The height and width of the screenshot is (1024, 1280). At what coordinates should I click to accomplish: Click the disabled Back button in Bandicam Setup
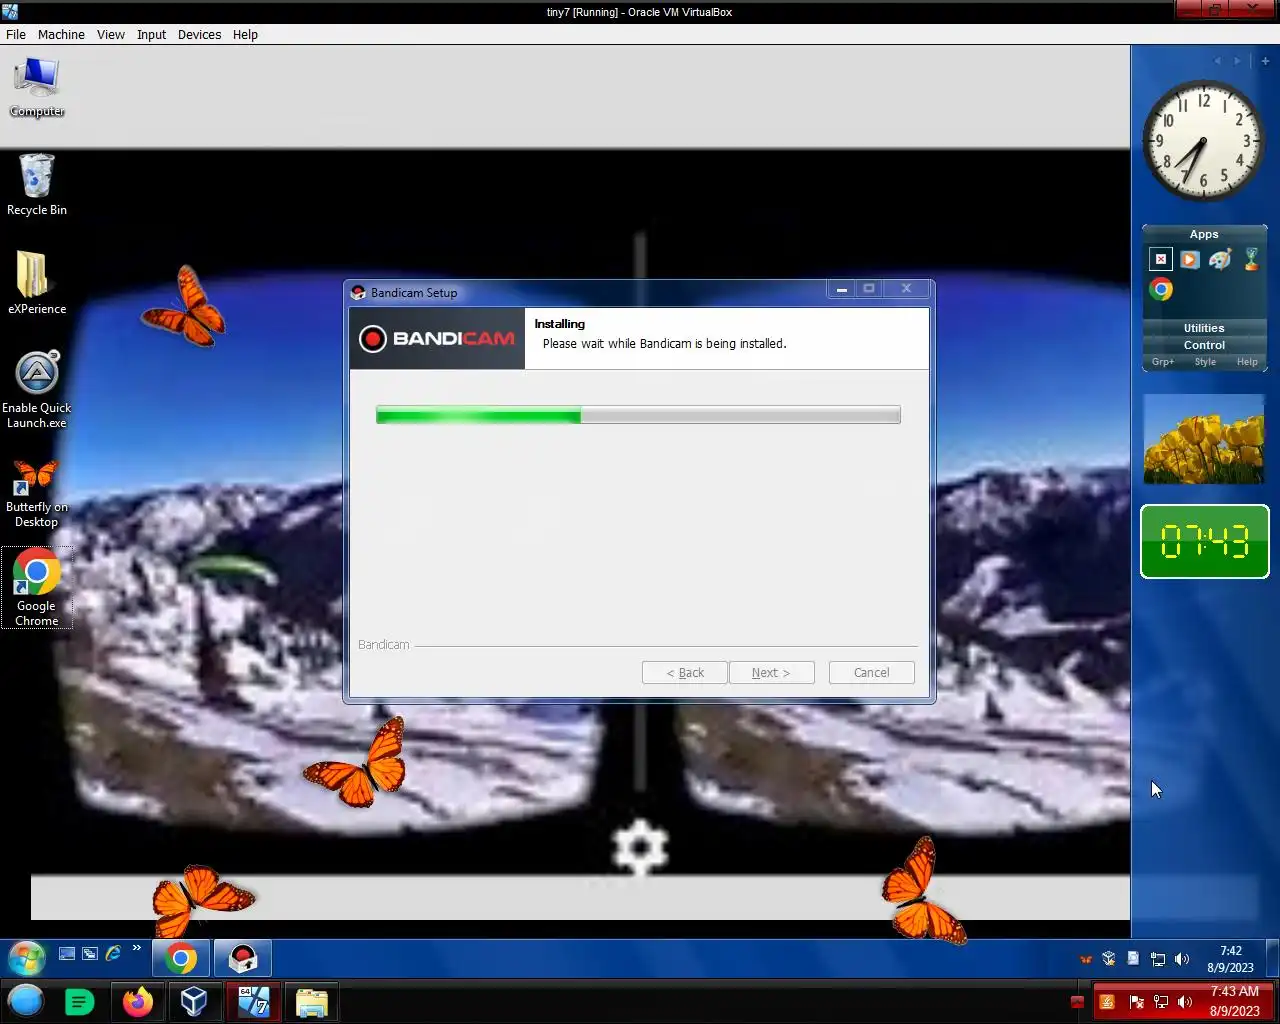click(685, 673)
